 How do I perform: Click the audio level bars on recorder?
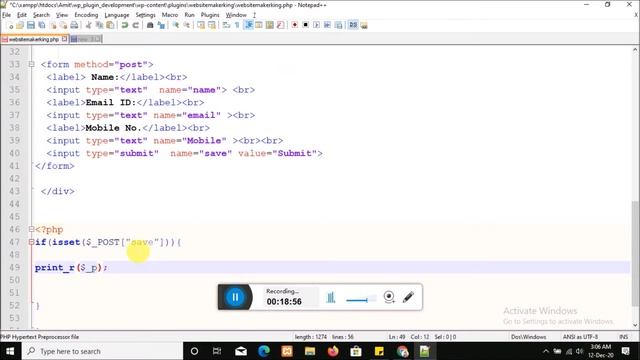(x=331, y=297)
